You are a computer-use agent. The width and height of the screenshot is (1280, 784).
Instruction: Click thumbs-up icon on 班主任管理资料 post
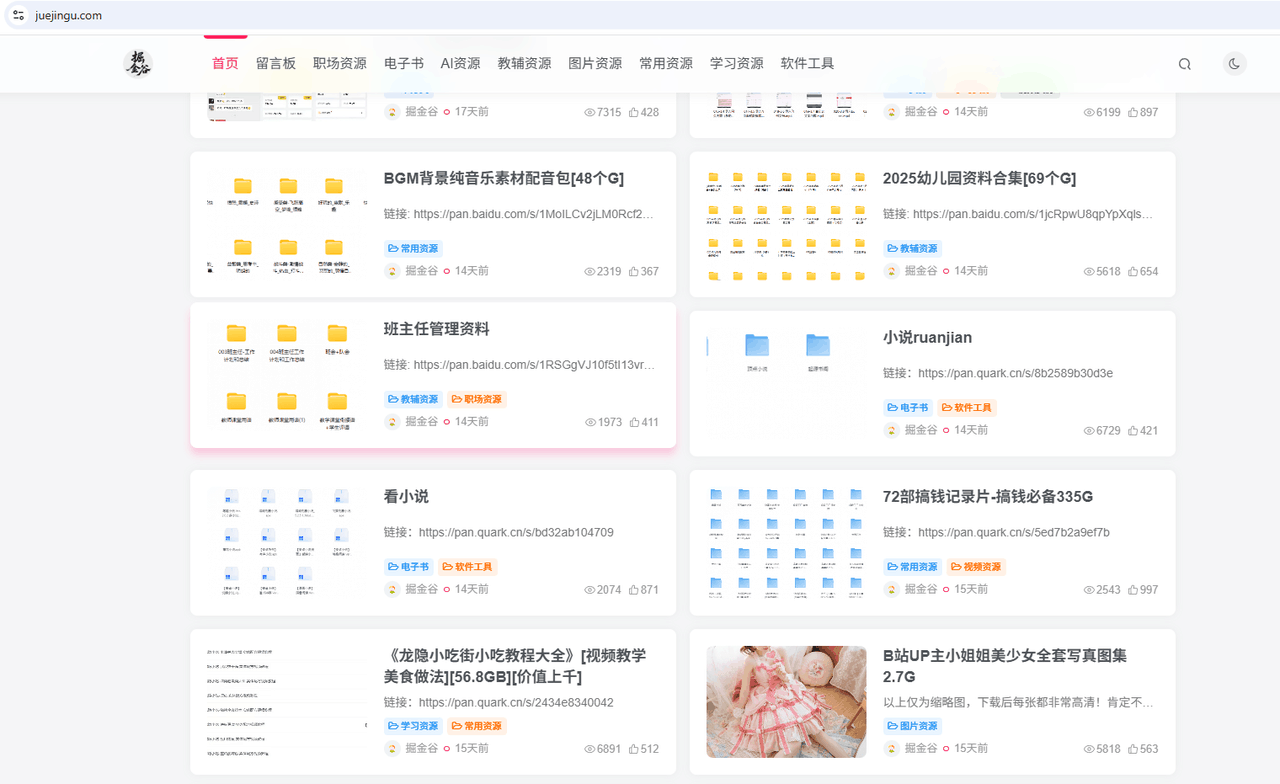point(634,422)
